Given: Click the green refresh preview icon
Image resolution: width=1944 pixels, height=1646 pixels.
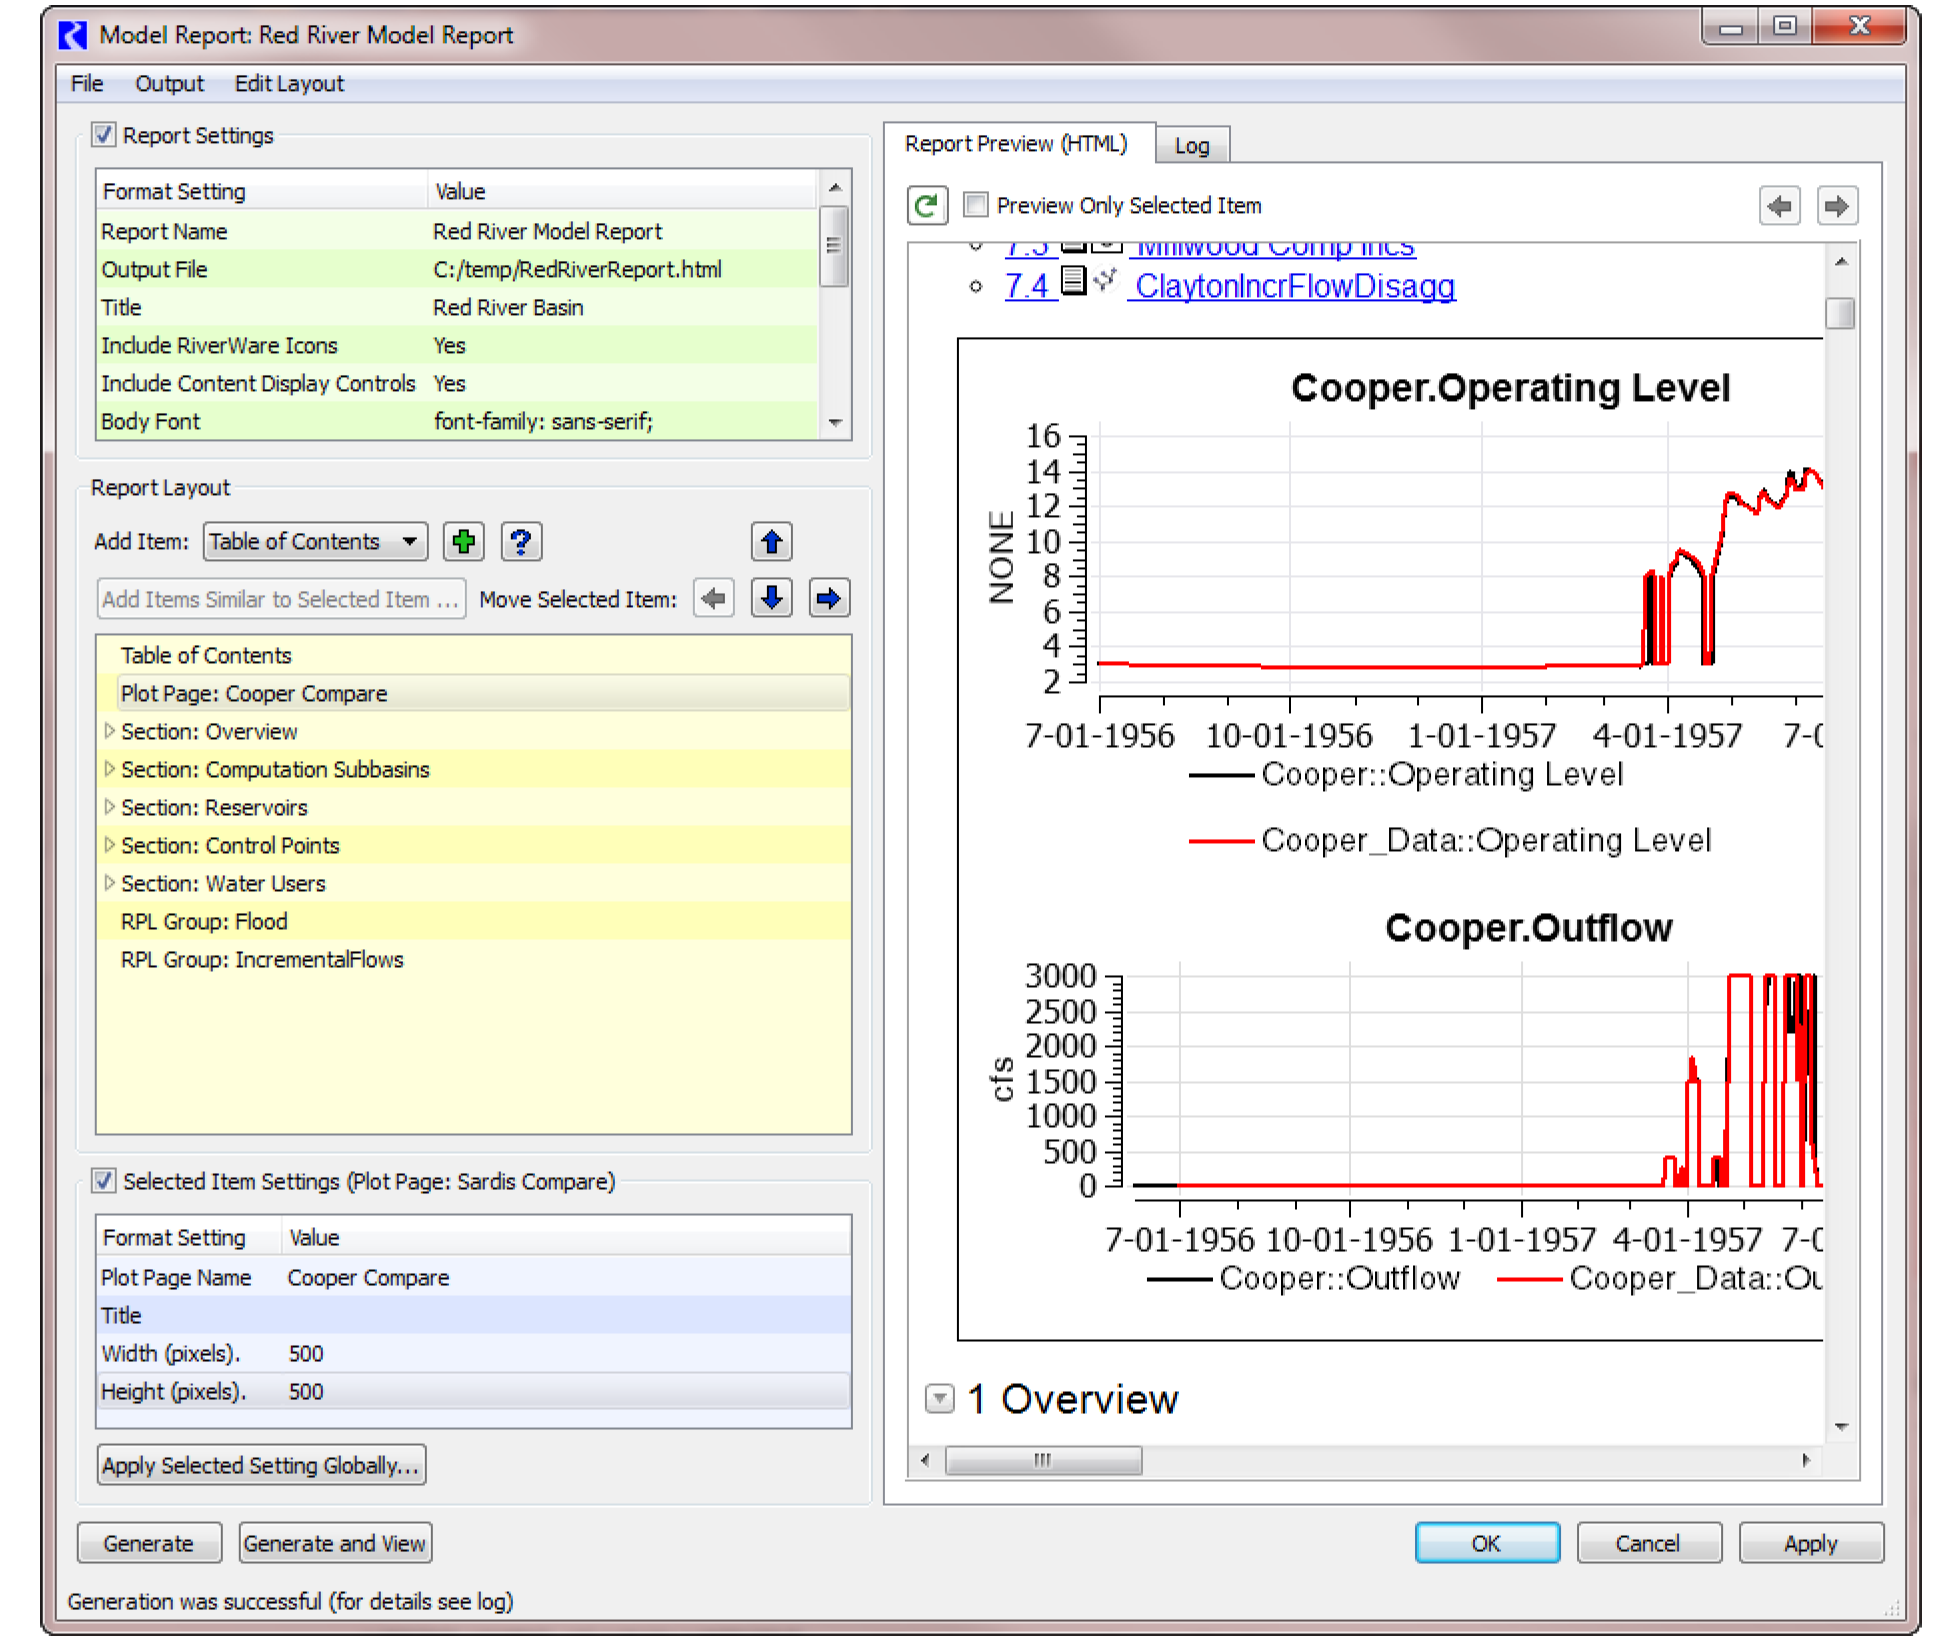Looking at the screenshot, I should coord(927,206).
